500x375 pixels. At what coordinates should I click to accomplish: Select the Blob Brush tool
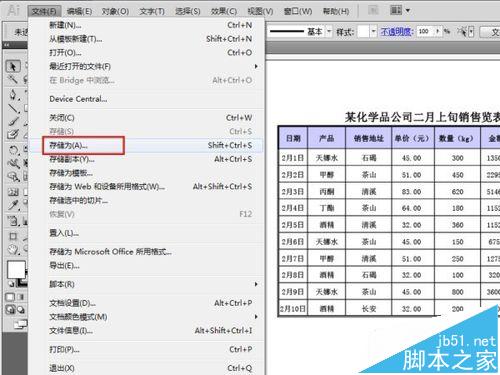13,134
